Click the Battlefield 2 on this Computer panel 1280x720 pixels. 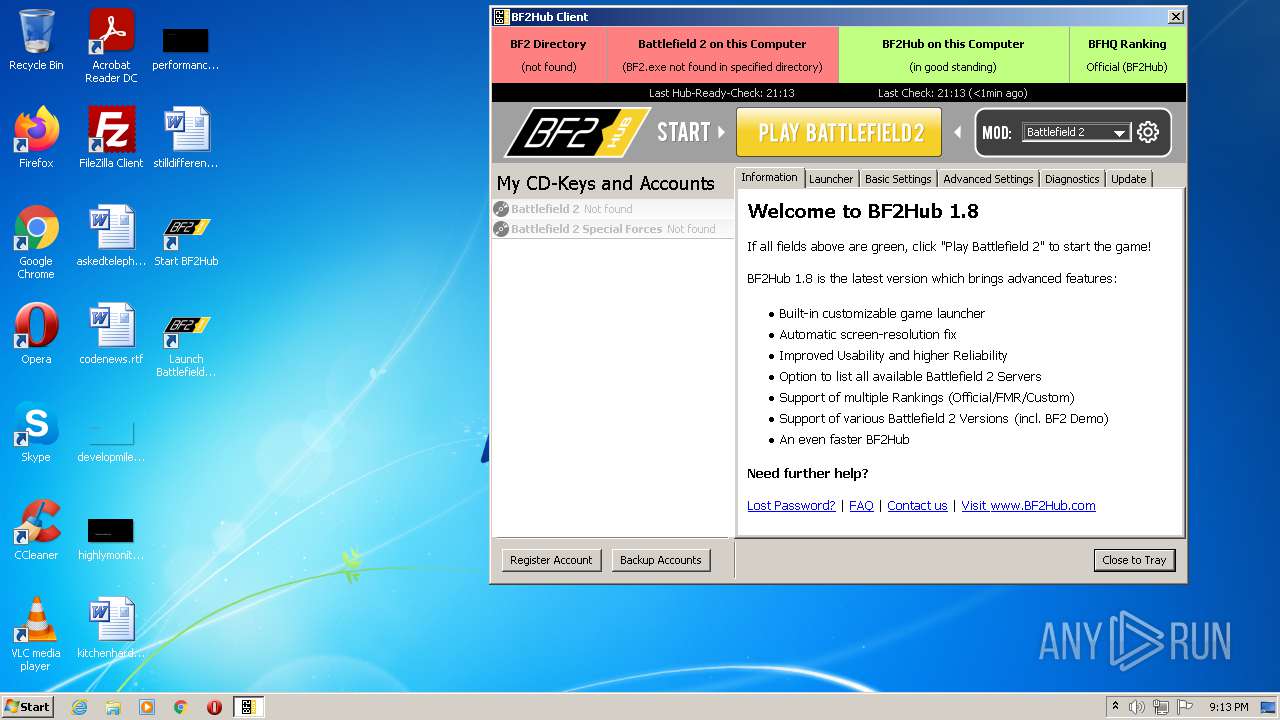722,55
